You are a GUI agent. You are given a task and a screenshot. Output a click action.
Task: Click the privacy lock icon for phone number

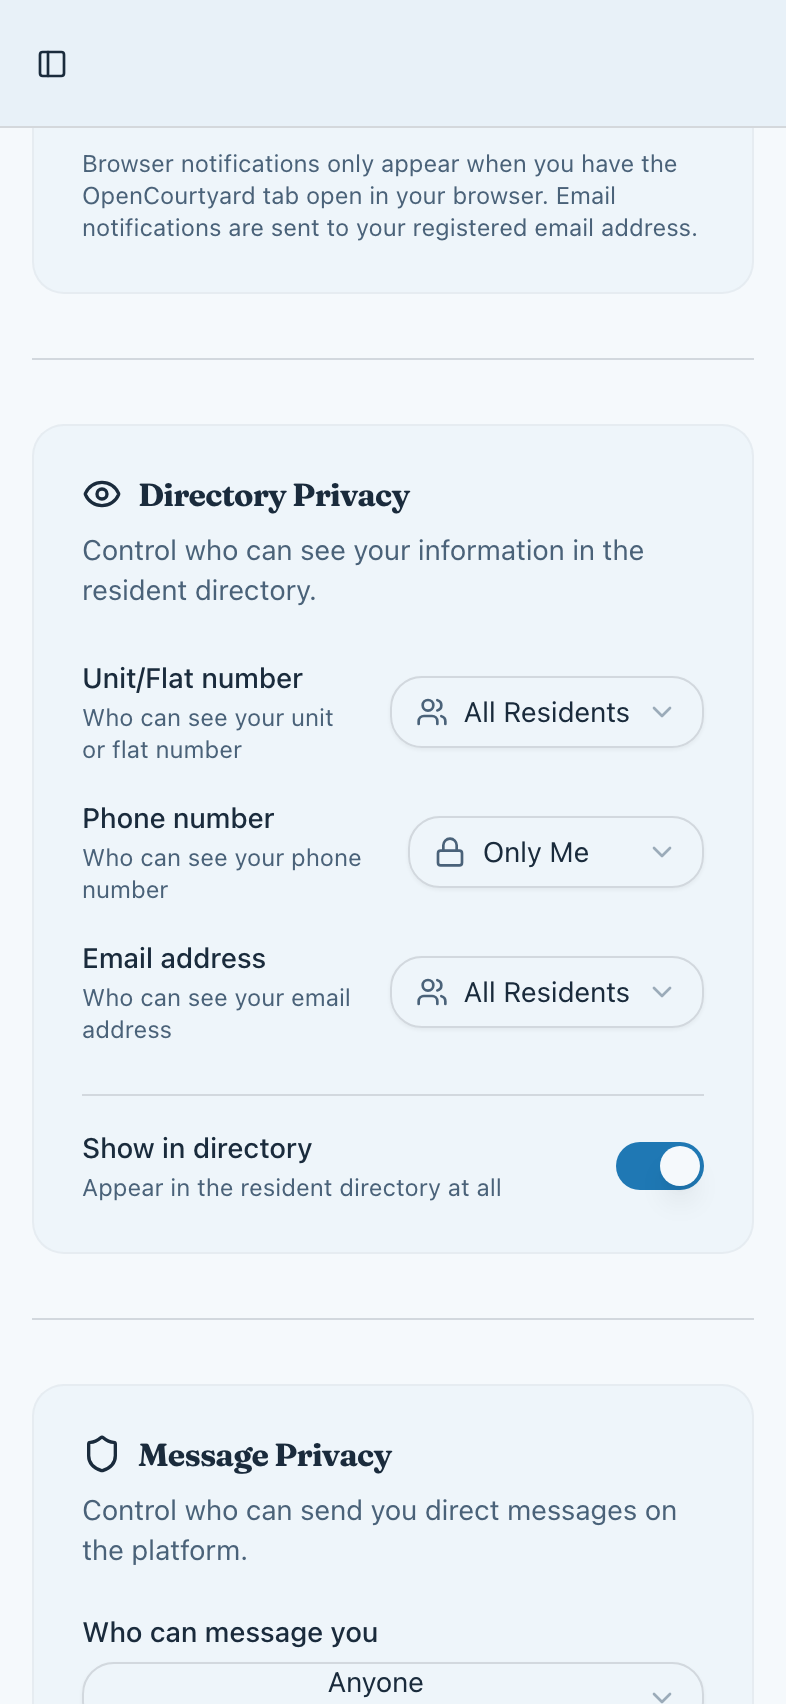449,851
